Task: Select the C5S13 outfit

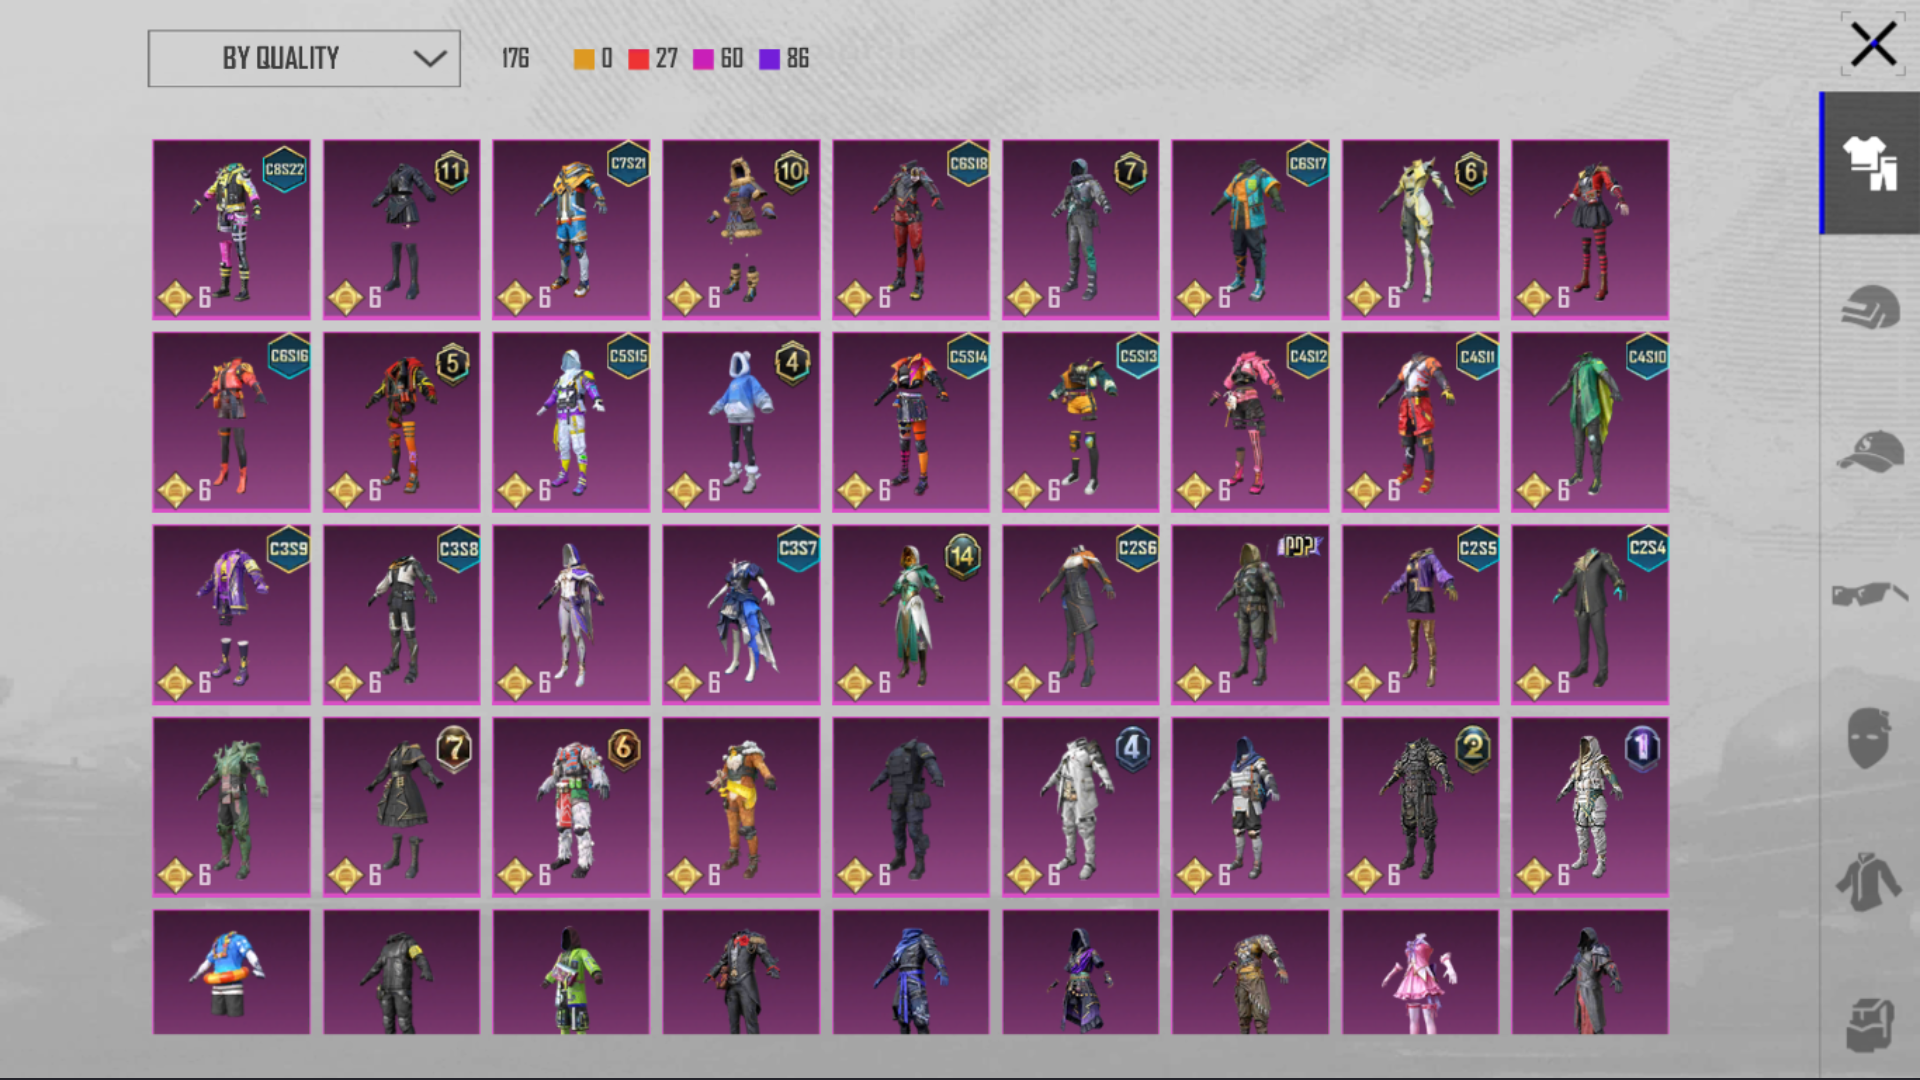Action: [1080, 422]
